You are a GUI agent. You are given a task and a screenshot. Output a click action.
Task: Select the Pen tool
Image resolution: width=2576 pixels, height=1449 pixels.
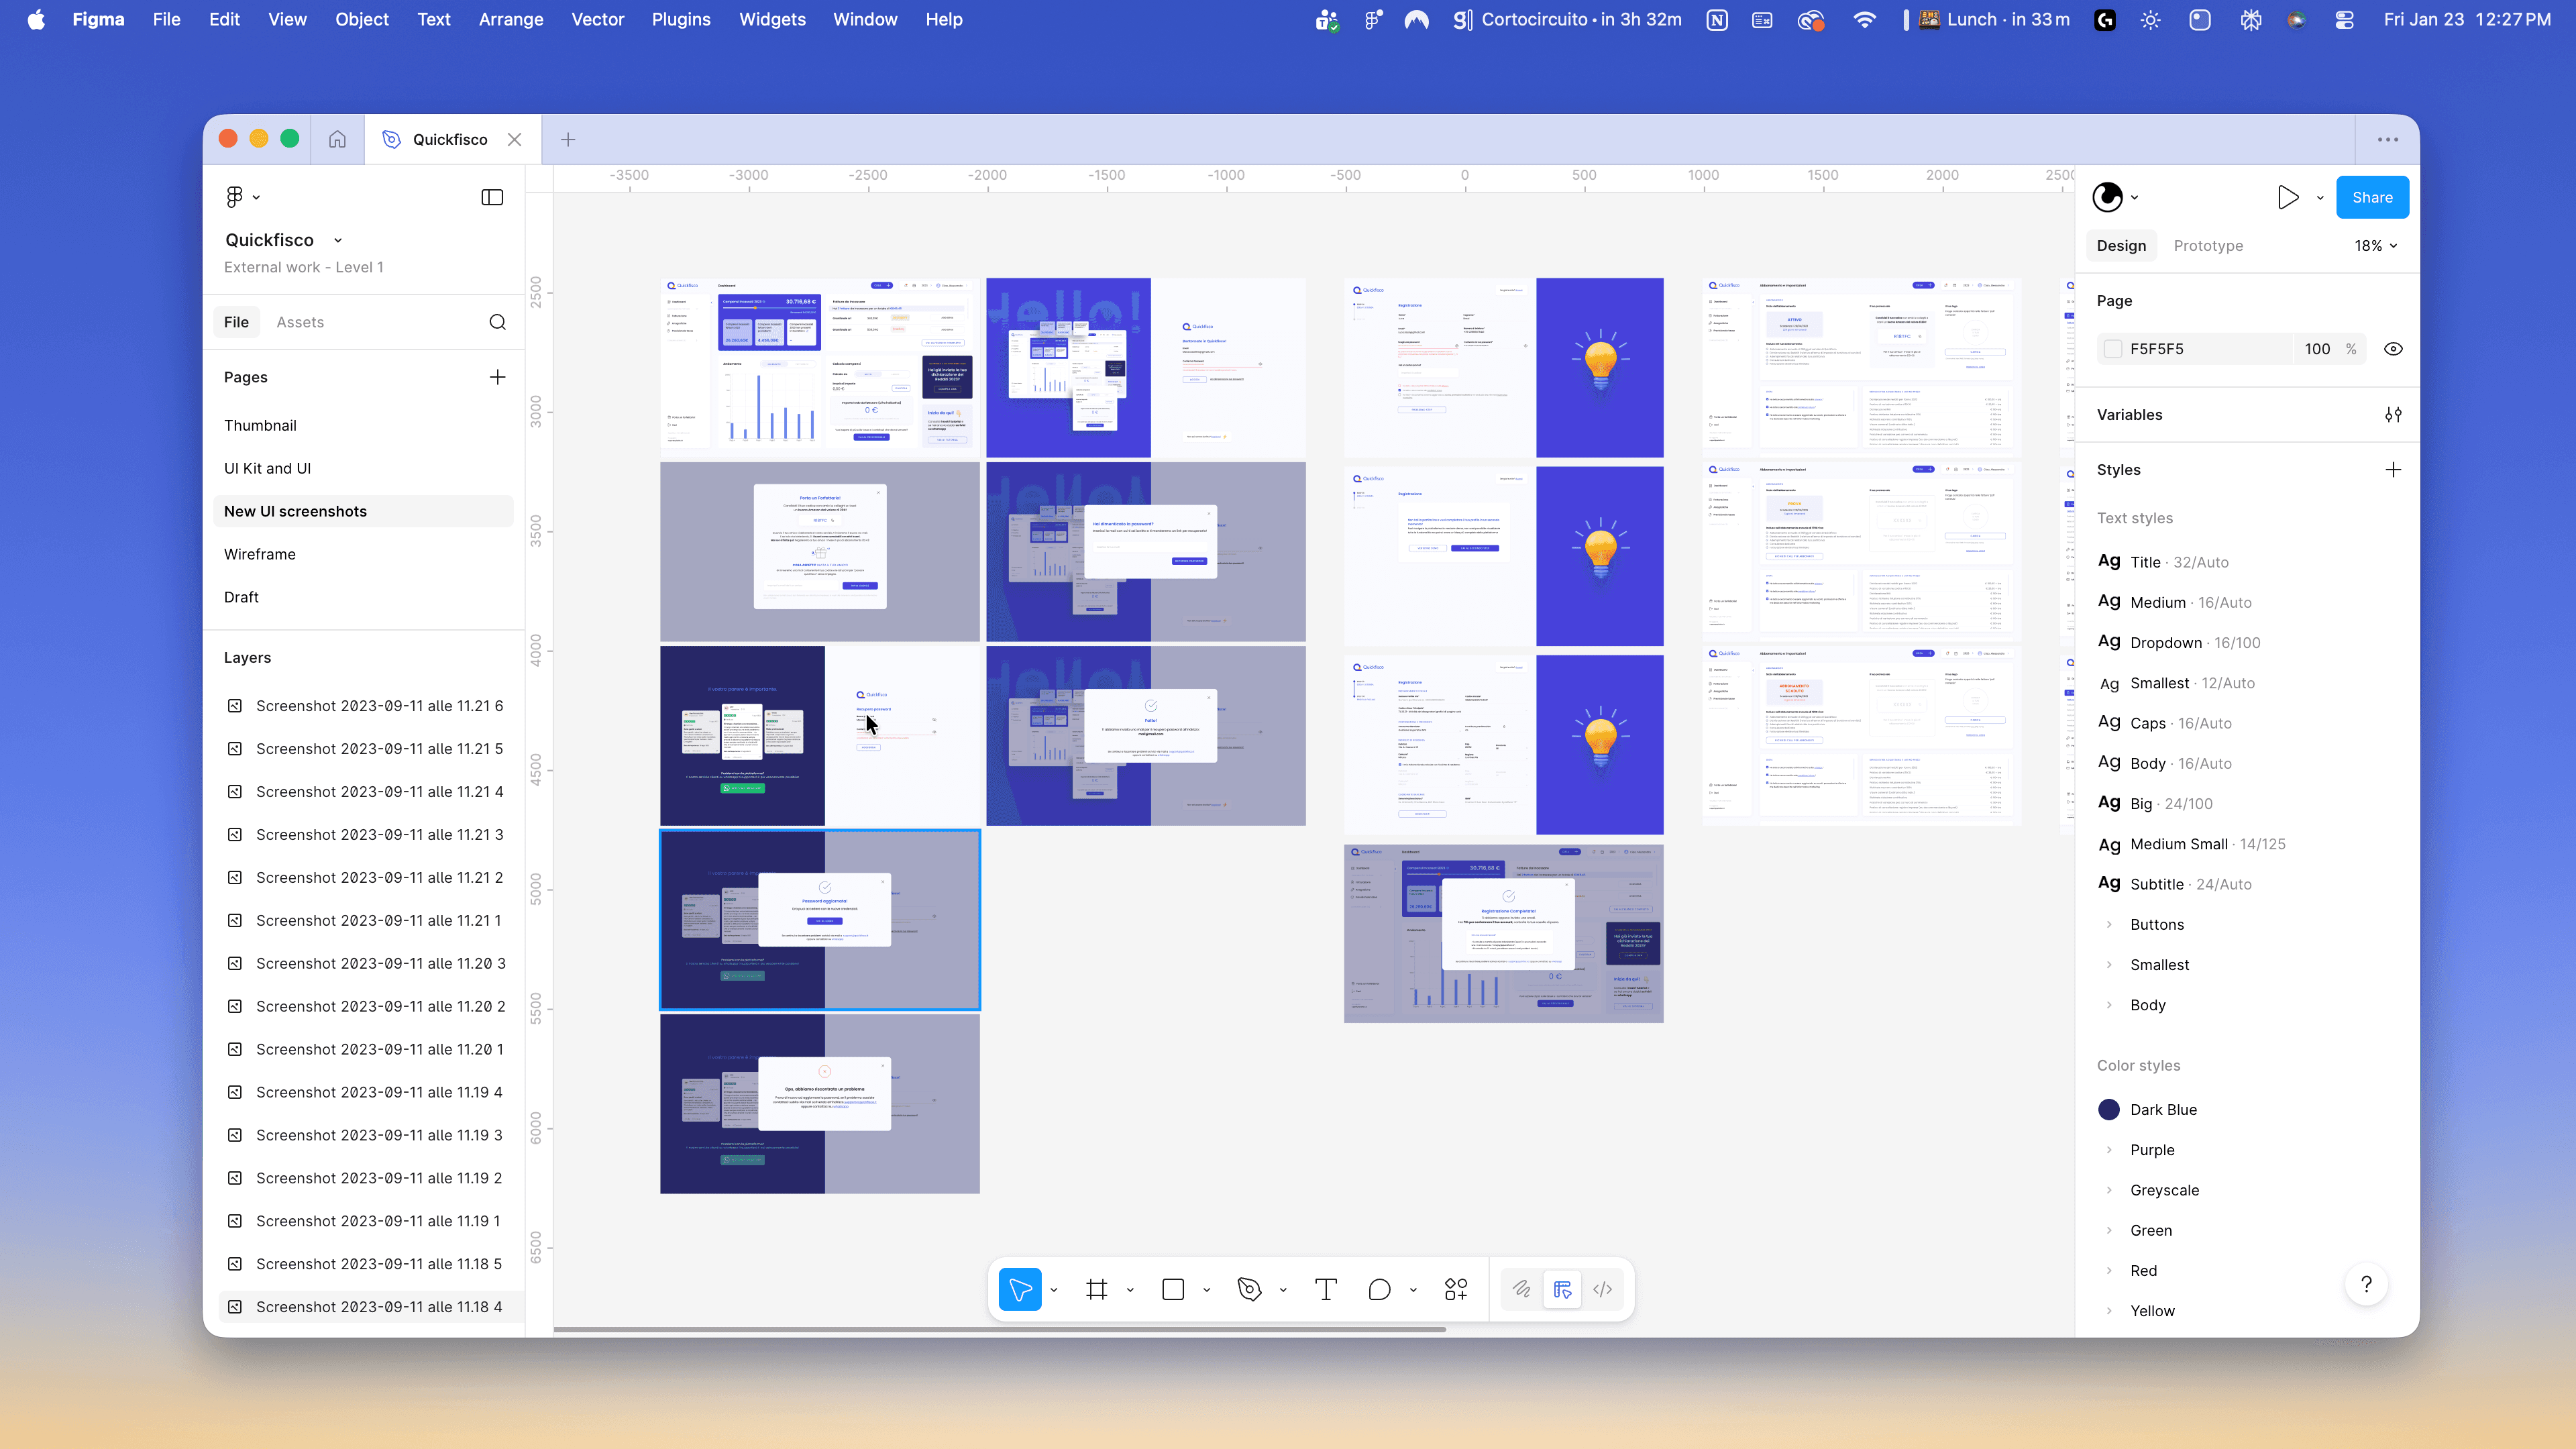pyautogui.click(x=1249, y=1289)
